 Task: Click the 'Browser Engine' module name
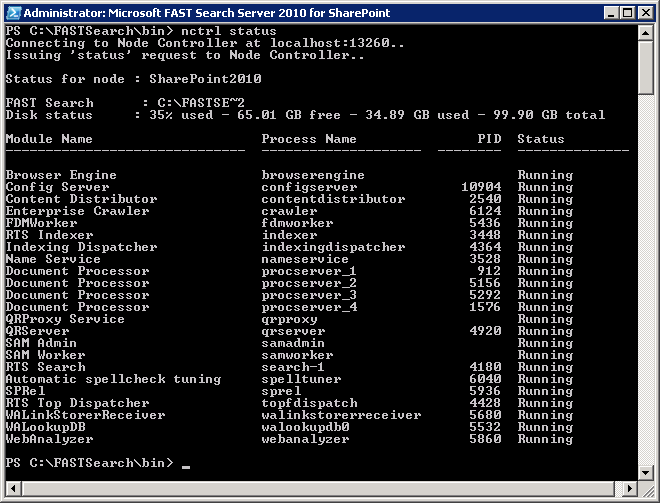61,175
